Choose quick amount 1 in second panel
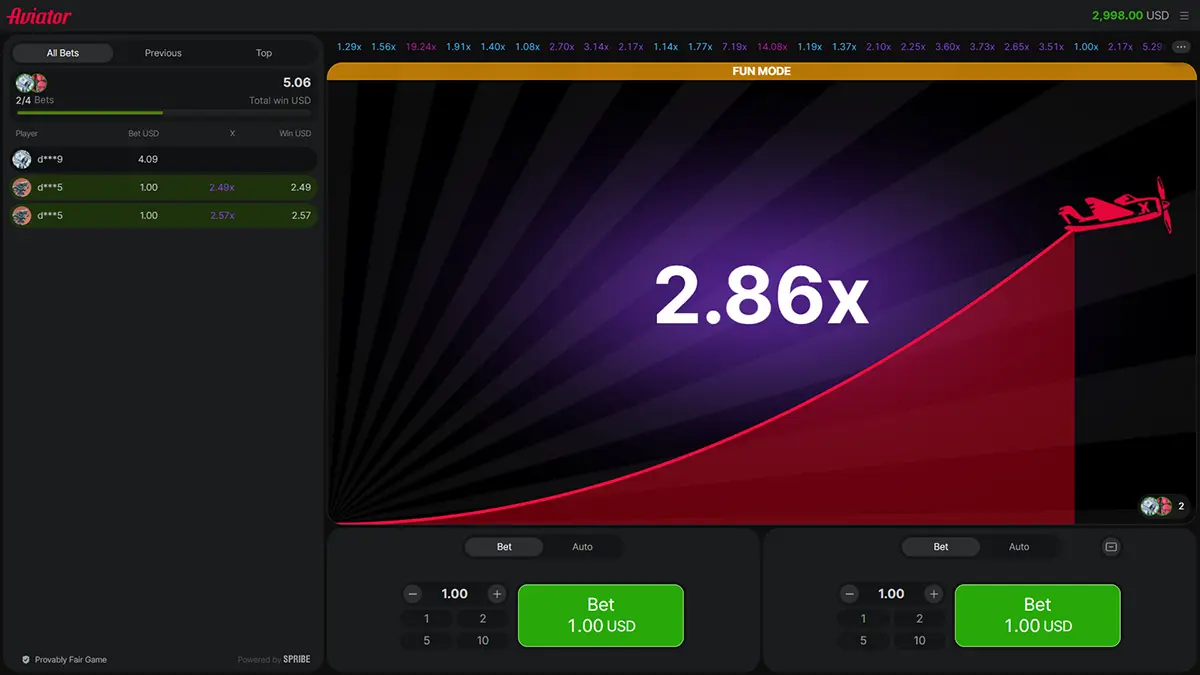Image resolution: width=1200 pixels, height=675 pixels. (x=864, y=619)
